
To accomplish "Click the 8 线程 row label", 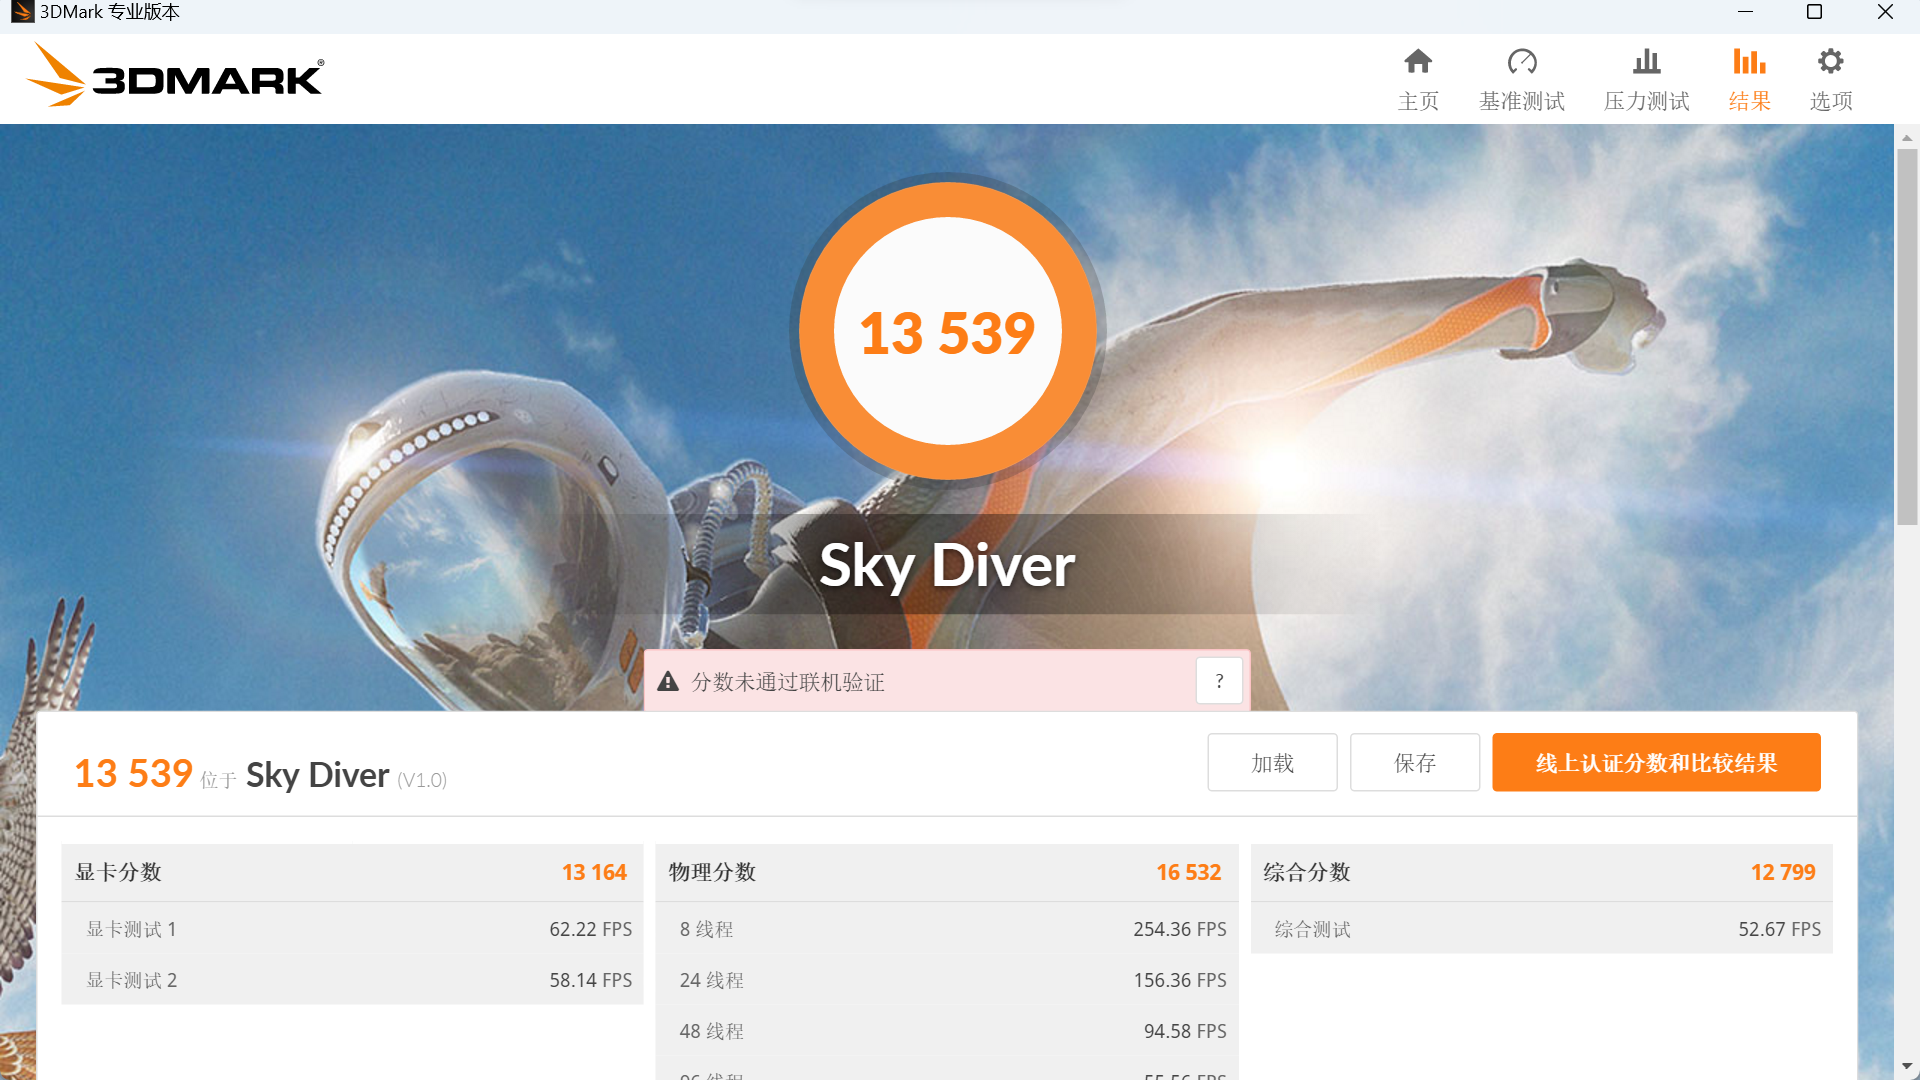I will 706,929.
